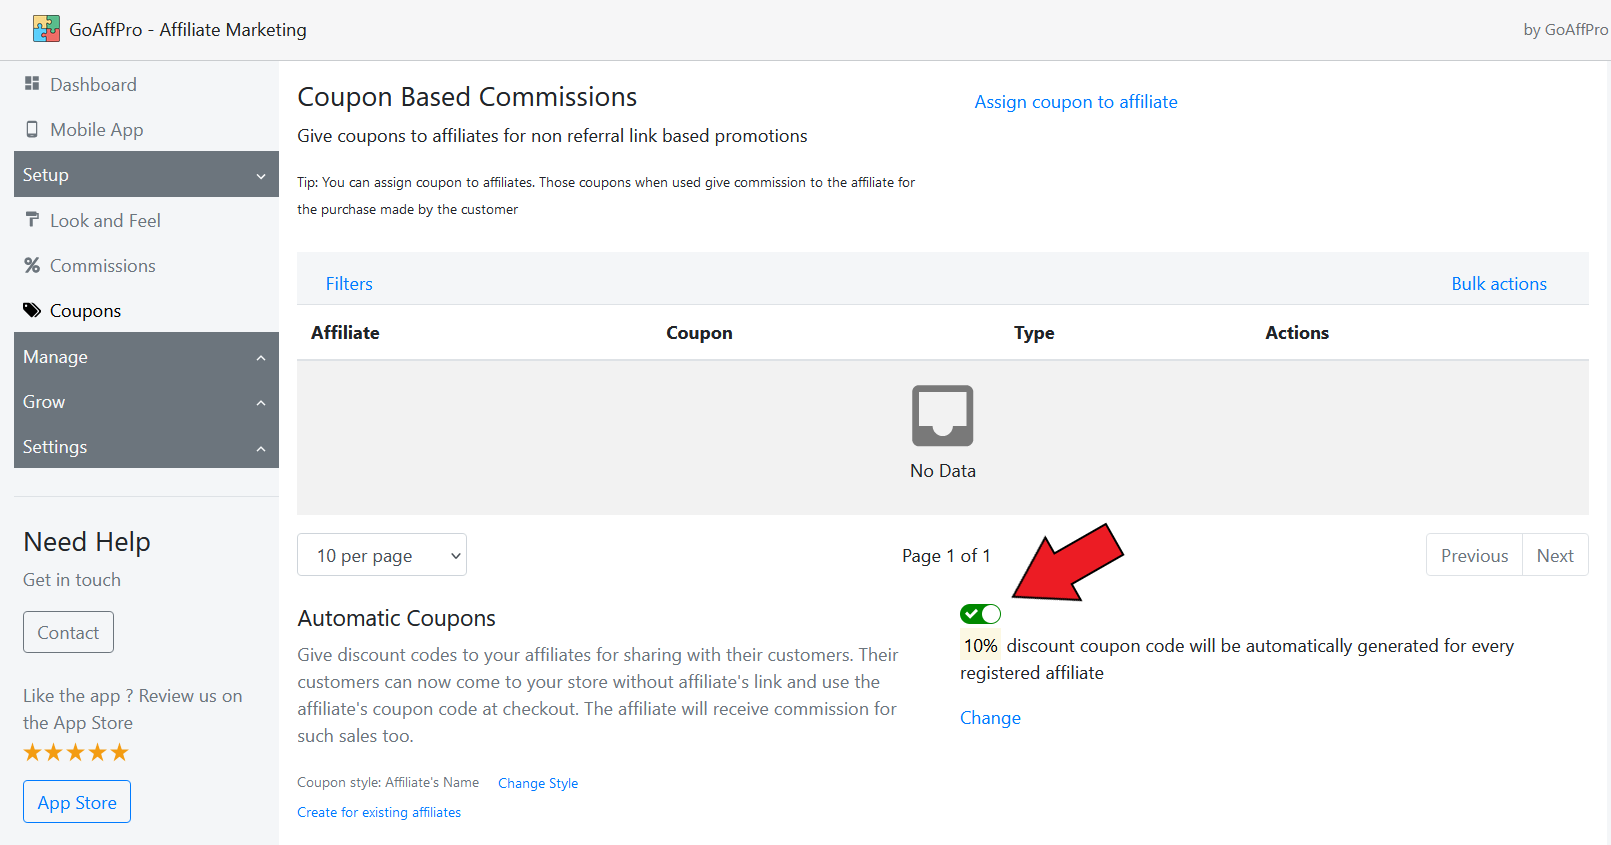Screen dimensions: 1611x845
Task: Expand the Grow sidebar section
Action: tap(146, 402)
